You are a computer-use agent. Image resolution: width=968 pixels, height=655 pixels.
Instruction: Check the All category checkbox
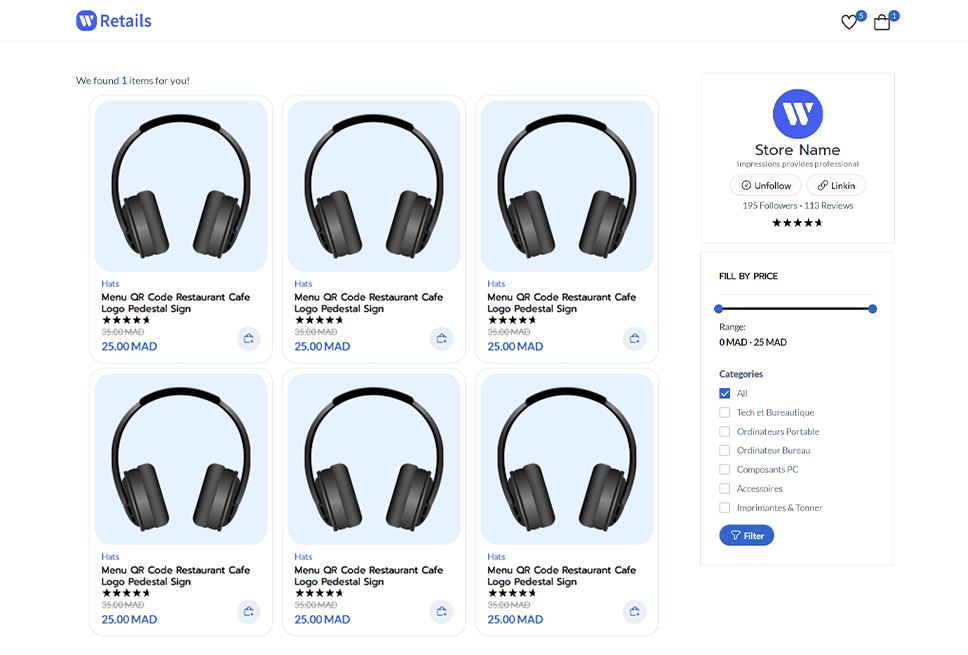coord(725,393)
